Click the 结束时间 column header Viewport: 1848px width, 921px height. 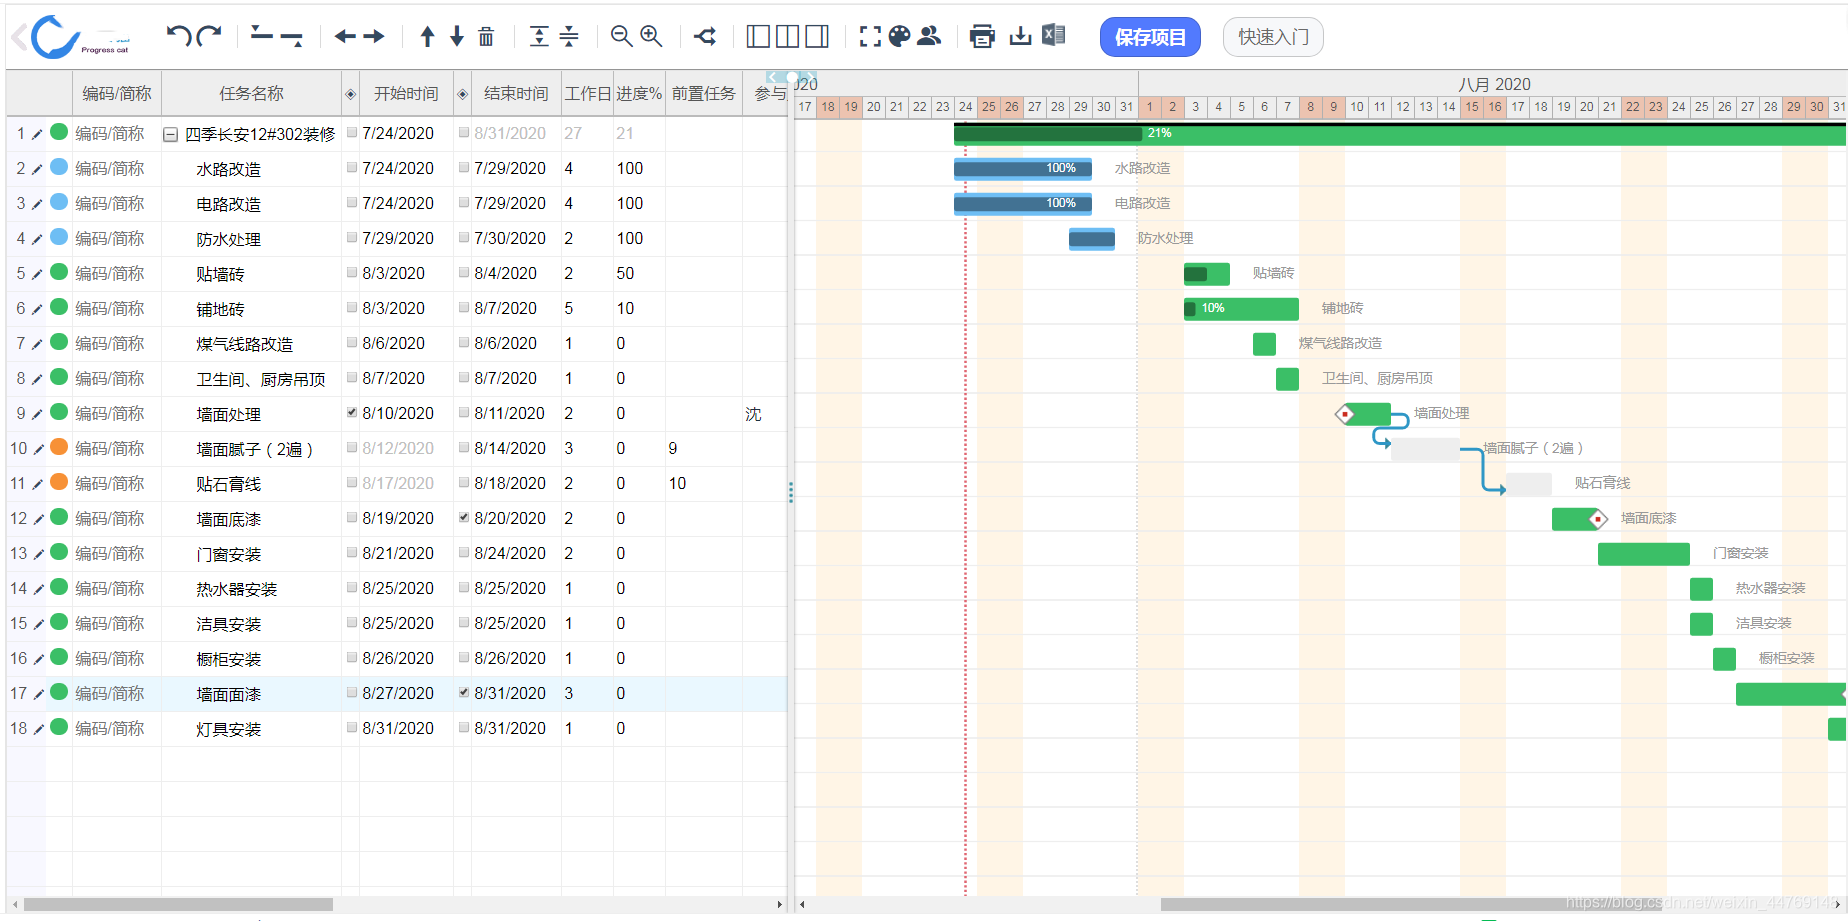516,93
